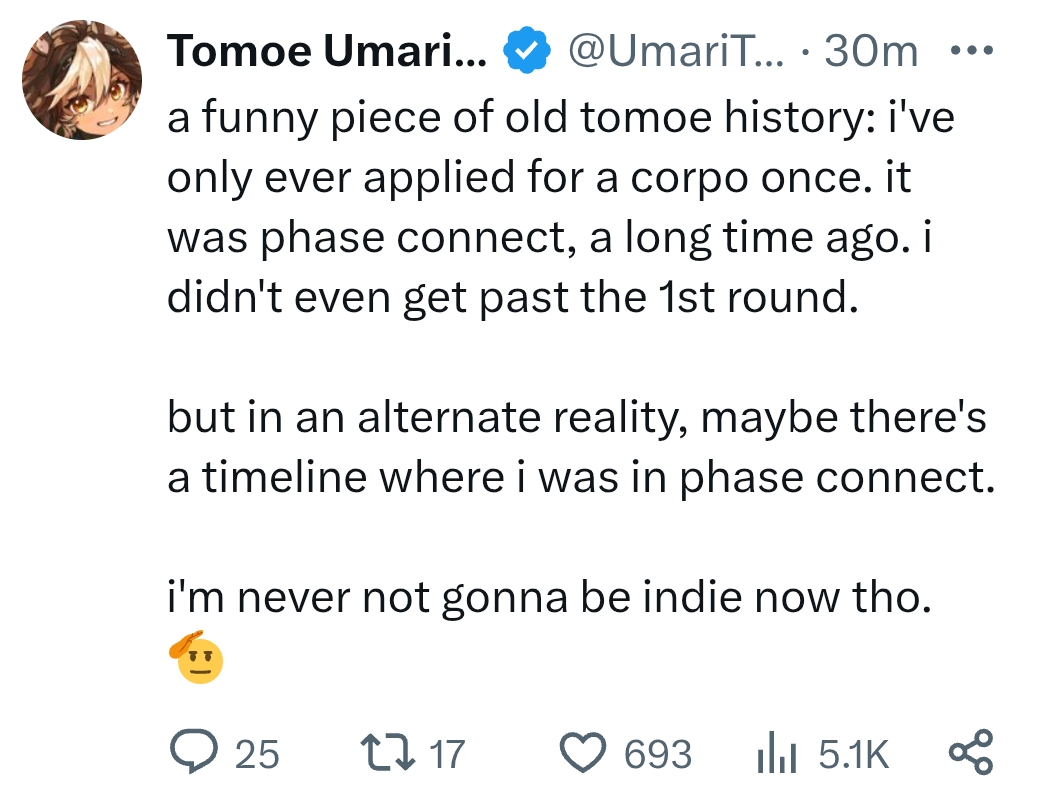Repost this tweet via retweet arrows
The image size is (1050, 798).
(x=387, y=752)
